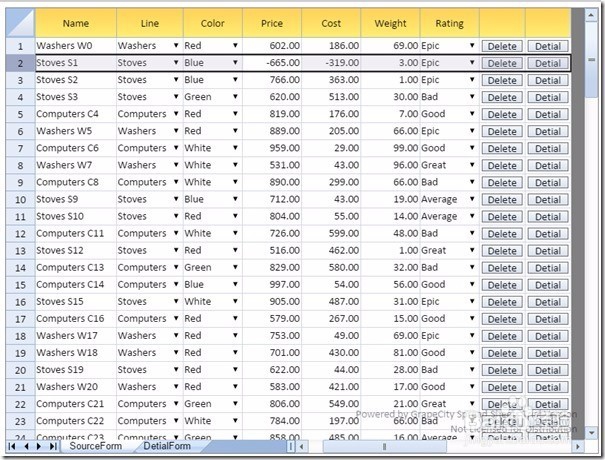The height and width of the screenshot is (460, 605).
Task: Click the Price column header
Action: point(272,23)
